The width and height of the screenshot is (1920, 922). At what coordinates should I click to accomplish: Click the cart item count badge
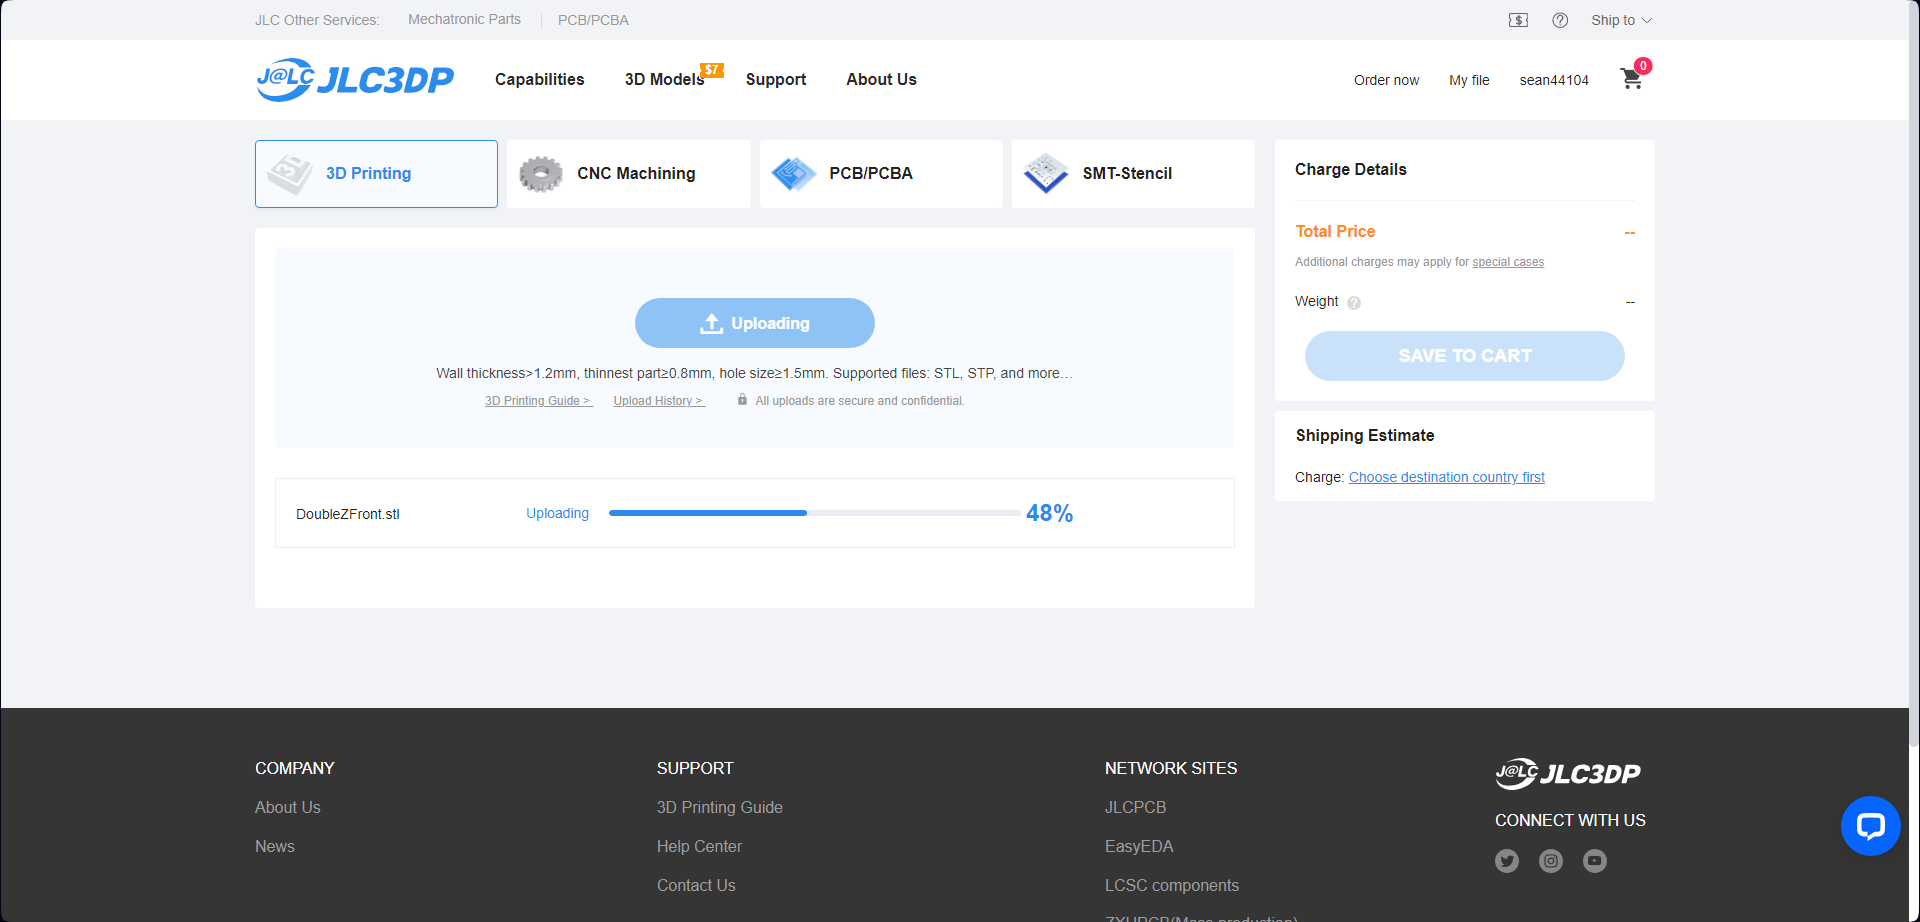(x=1643, y=66)
